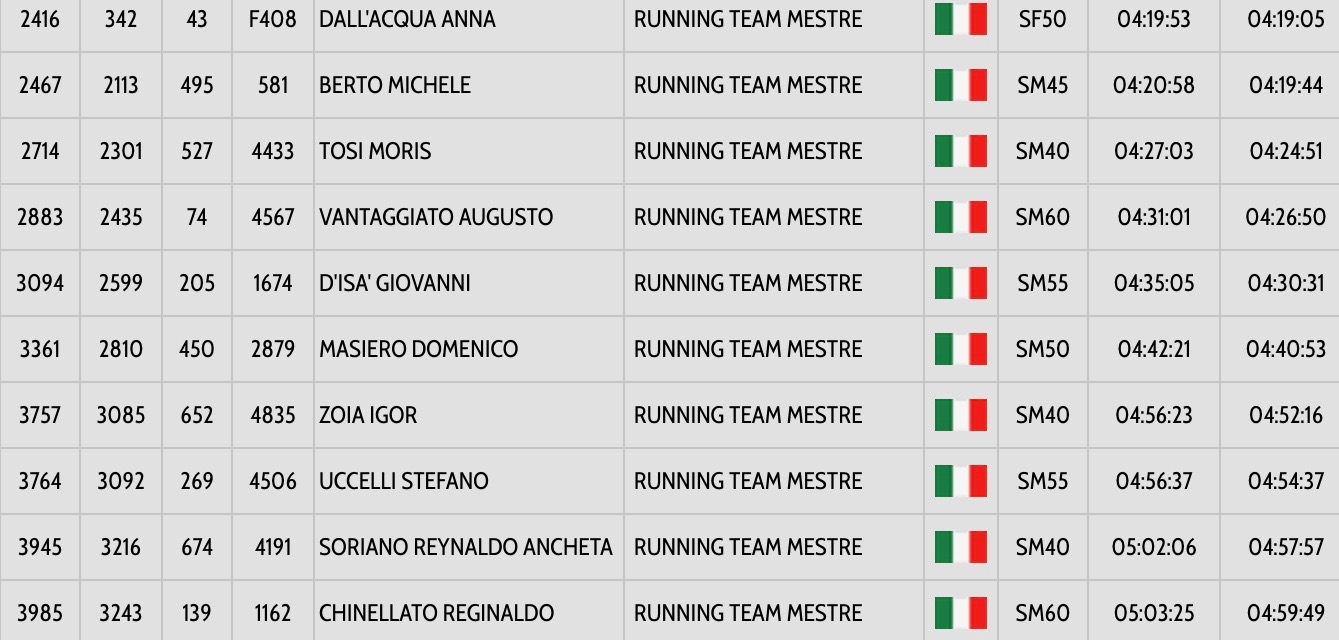Click Running Team Mestre in Berto Michele's row

pyautogui.click(x=748, y=85)
